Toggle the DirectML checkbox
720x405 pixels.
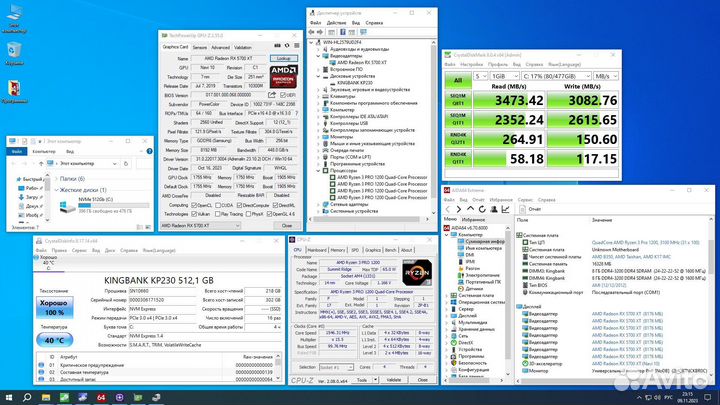point(275,205)
